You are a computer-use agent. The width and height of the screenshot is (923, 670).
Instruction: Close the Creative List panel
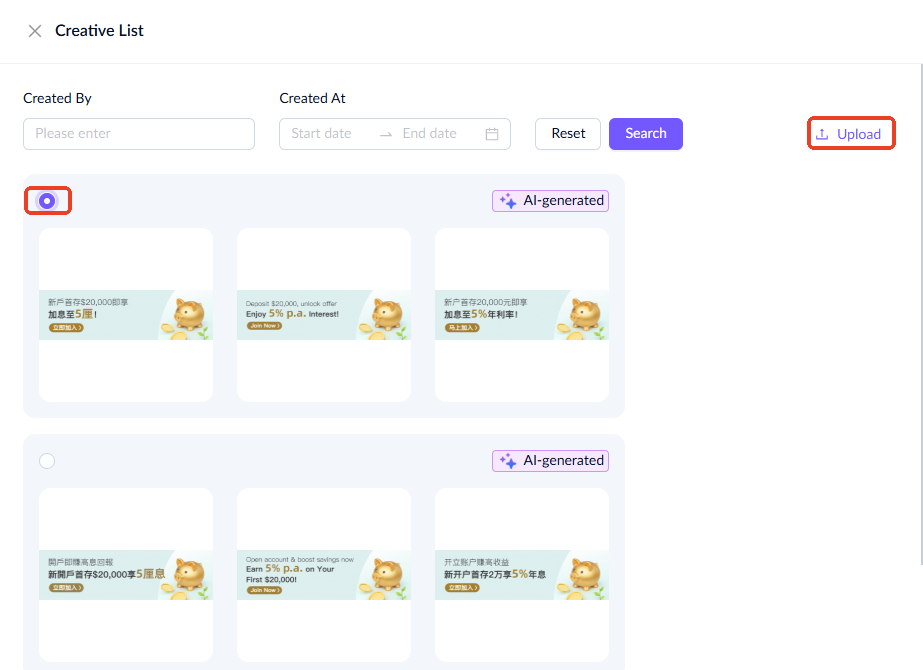[x=35, y=31]
